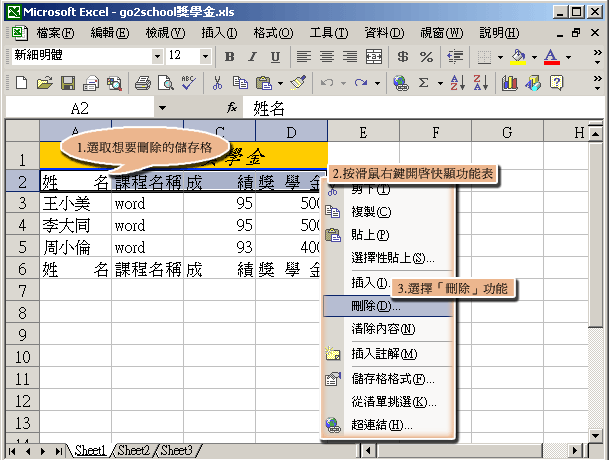This screenshot has height=460, width=609.
Task: Open the Chart Wizard icon
Action: pyautogui.click(x=510, y=83)
